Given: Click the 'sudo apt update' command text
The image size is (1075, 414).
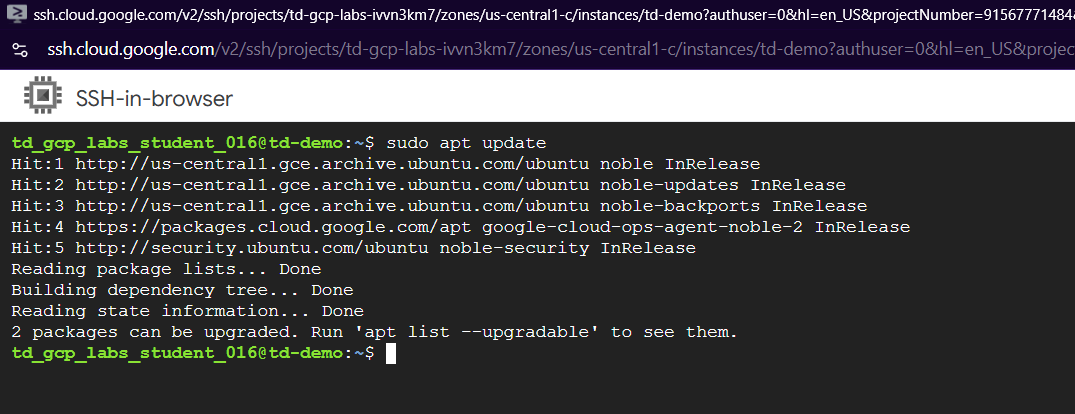Looking at the screenshot, I should [466, 143].
